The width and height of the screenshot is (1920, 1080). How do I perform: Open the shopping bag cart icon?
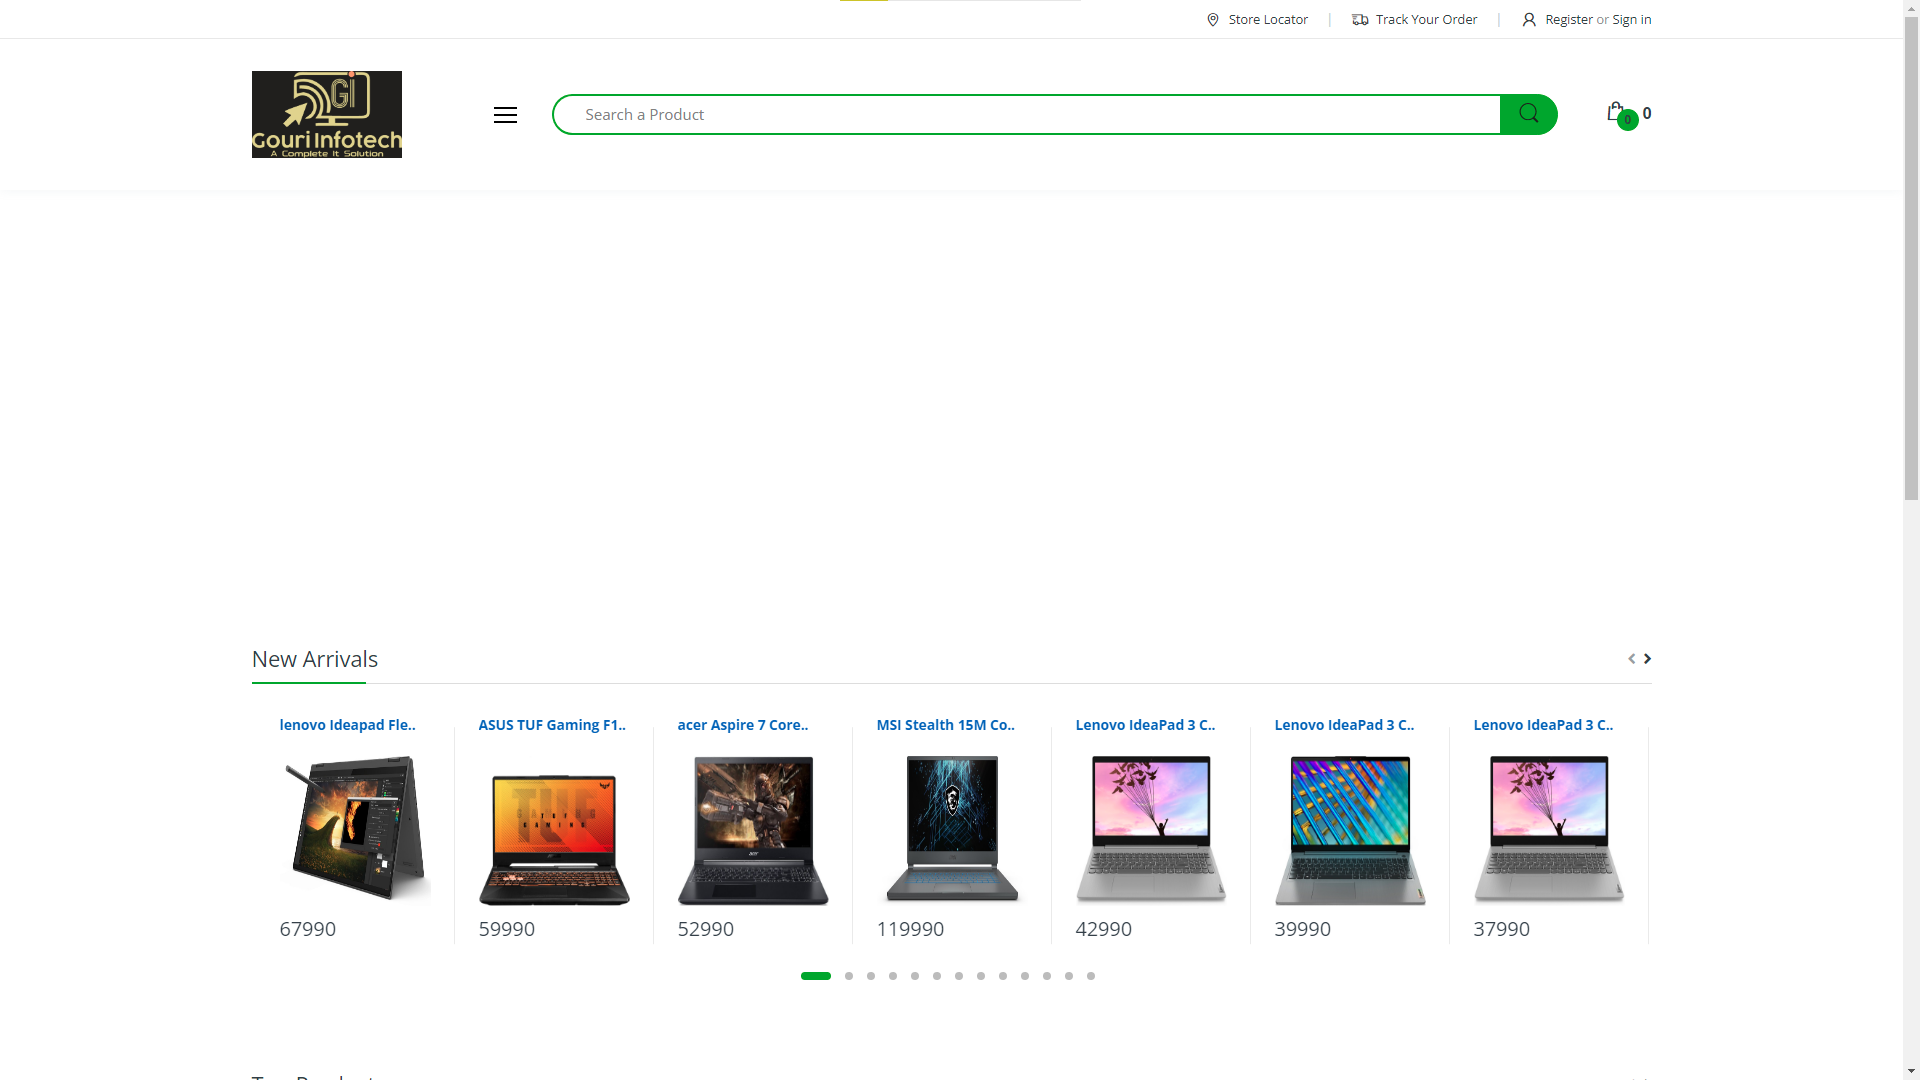click(1616, 112)
